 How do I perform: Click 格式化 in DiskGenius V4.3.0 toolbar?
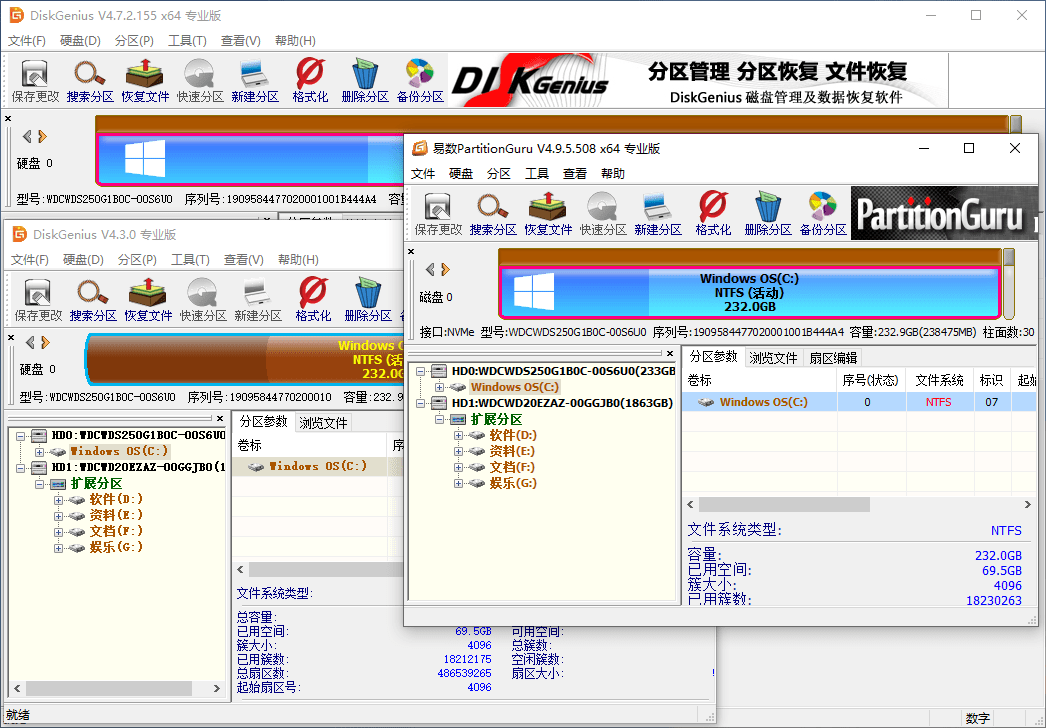313,300
